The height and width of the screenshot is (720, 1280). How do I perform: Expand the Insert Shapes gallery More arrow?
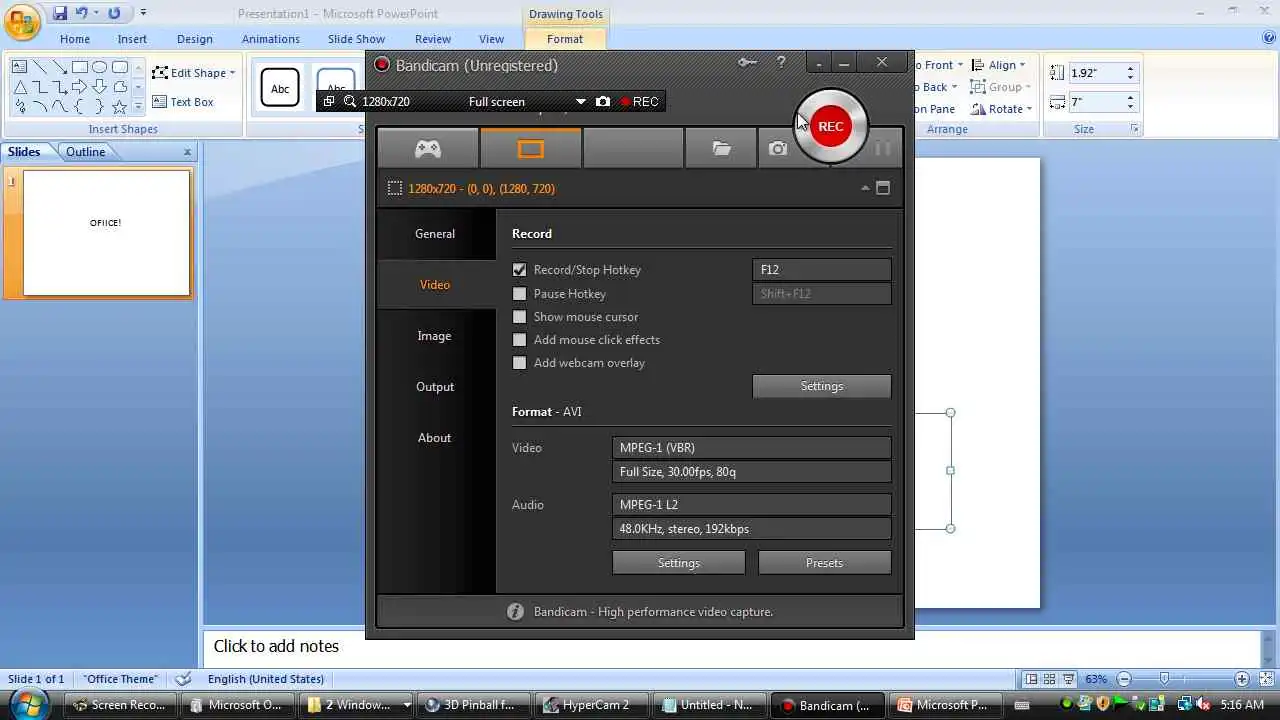click(137, 106)
